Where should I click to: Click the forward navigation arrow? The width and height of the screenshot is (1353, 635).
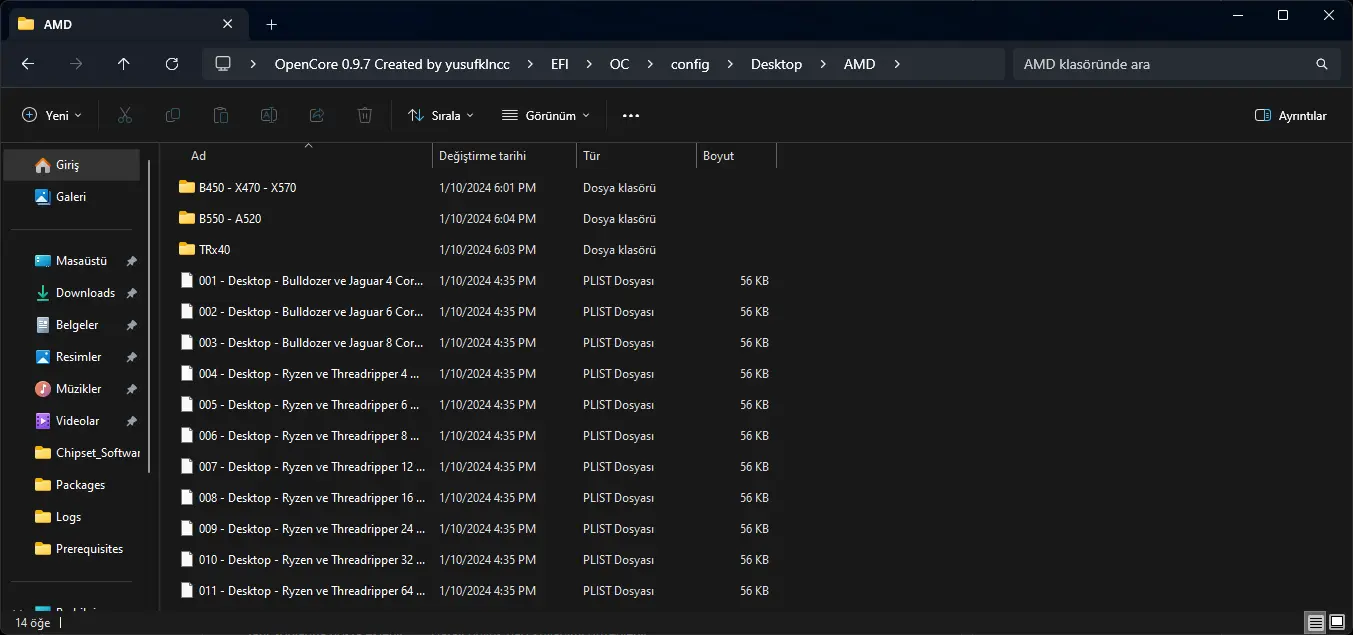point(76,64)
